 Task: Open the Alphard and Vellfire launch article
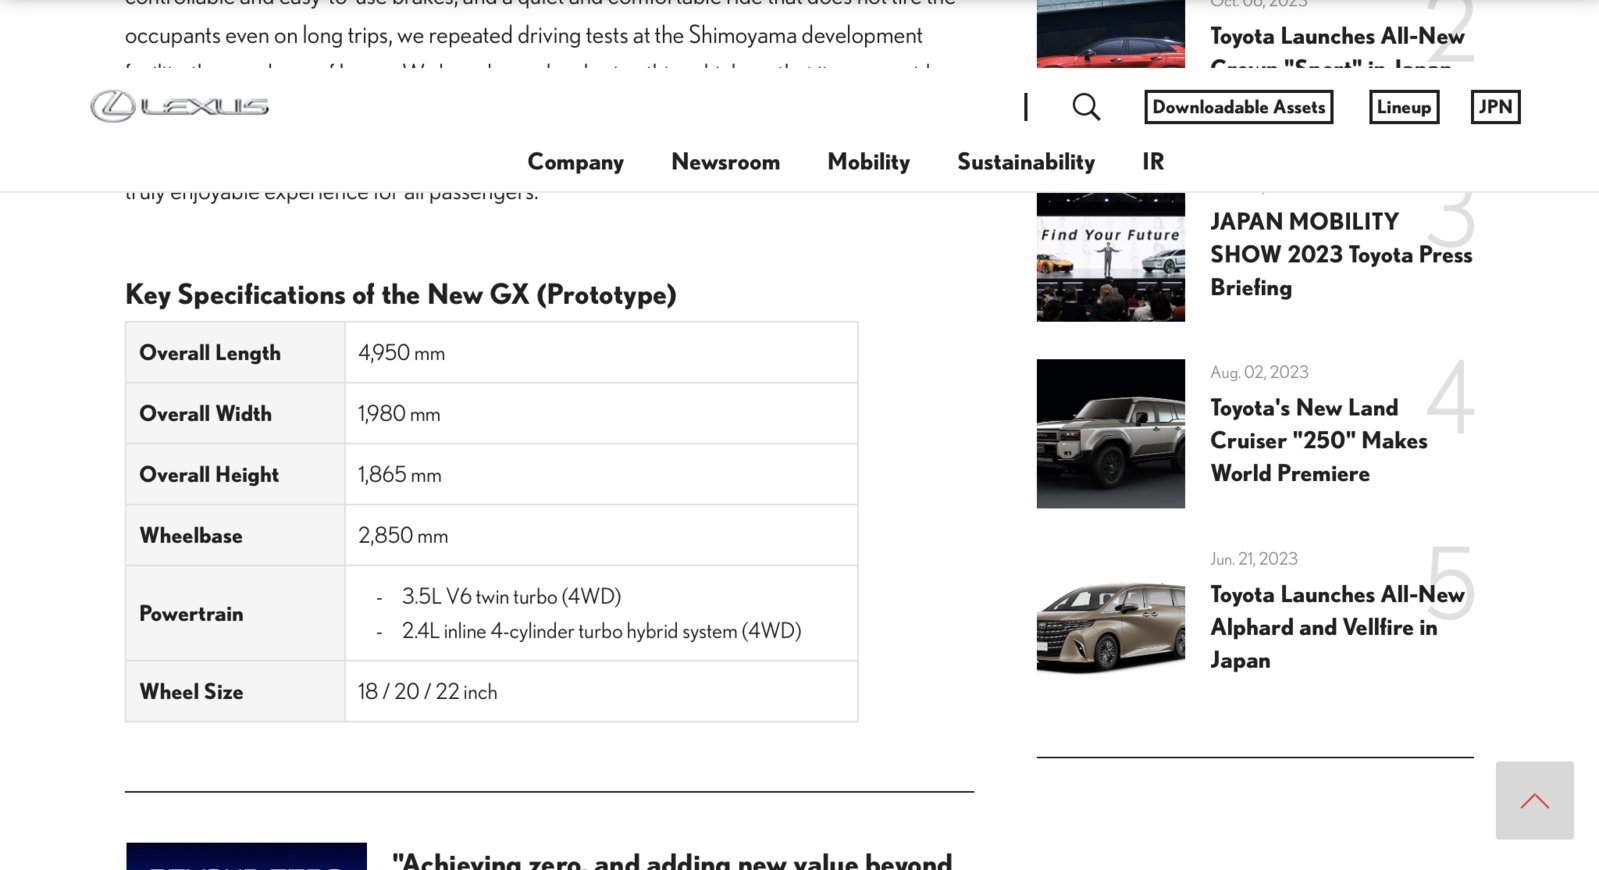pyautogui.click(x=1336, y=627)
